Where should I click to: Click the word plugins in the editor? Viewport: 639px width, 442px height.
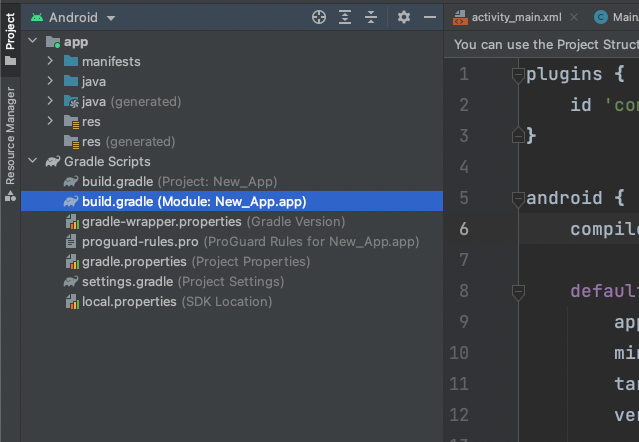pyautogui.click(x=564, y=75)
